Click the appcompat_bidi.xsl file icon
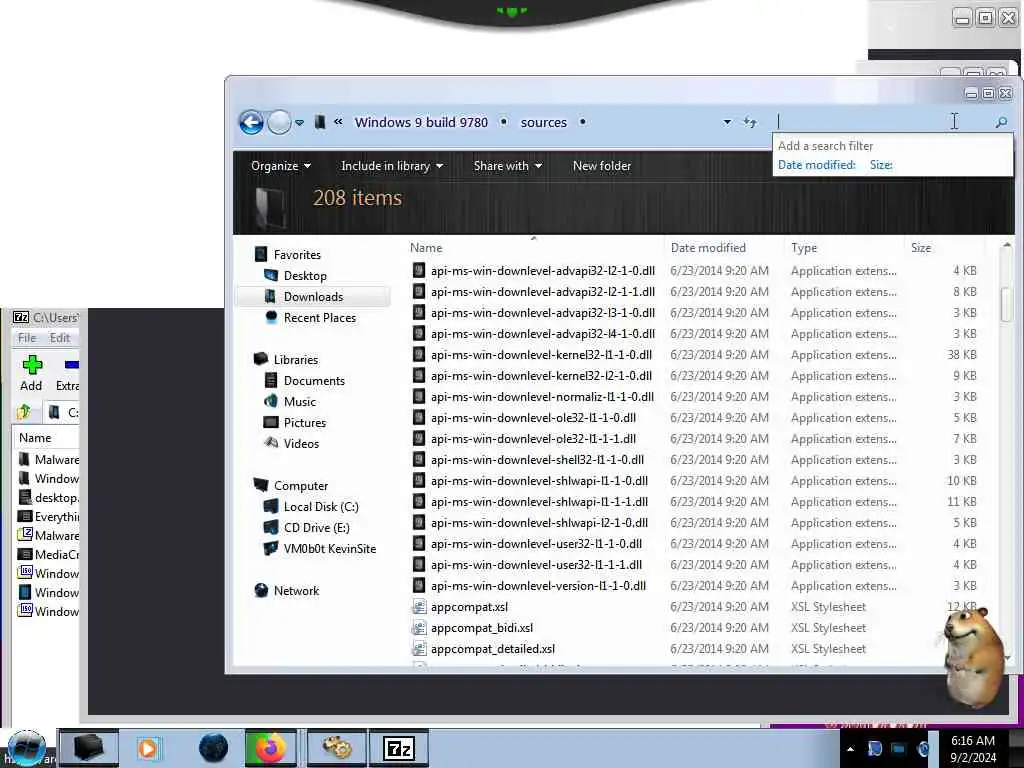The width and height of the screenshot is (1024, 768). [x=419, y=628]
